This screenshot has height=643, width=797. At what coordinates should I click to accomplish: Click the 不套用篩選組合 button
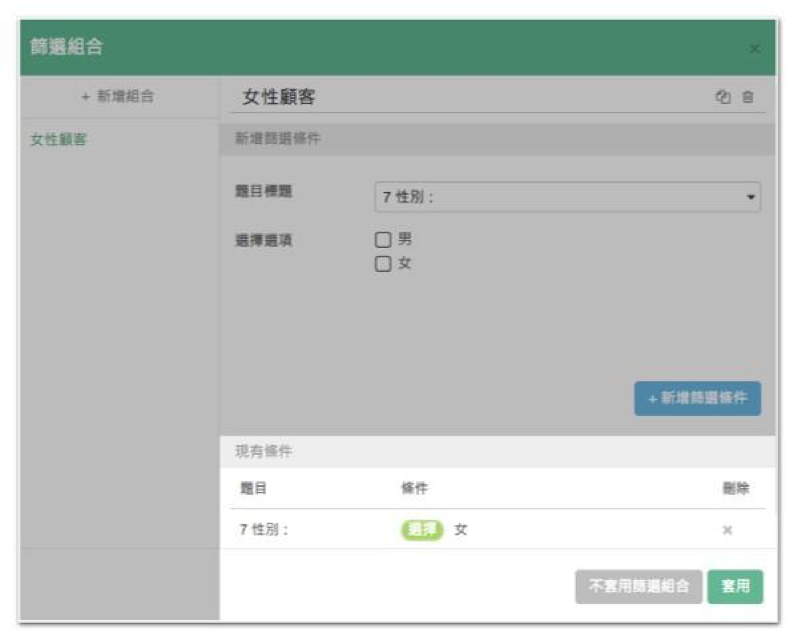pos(638,587)
